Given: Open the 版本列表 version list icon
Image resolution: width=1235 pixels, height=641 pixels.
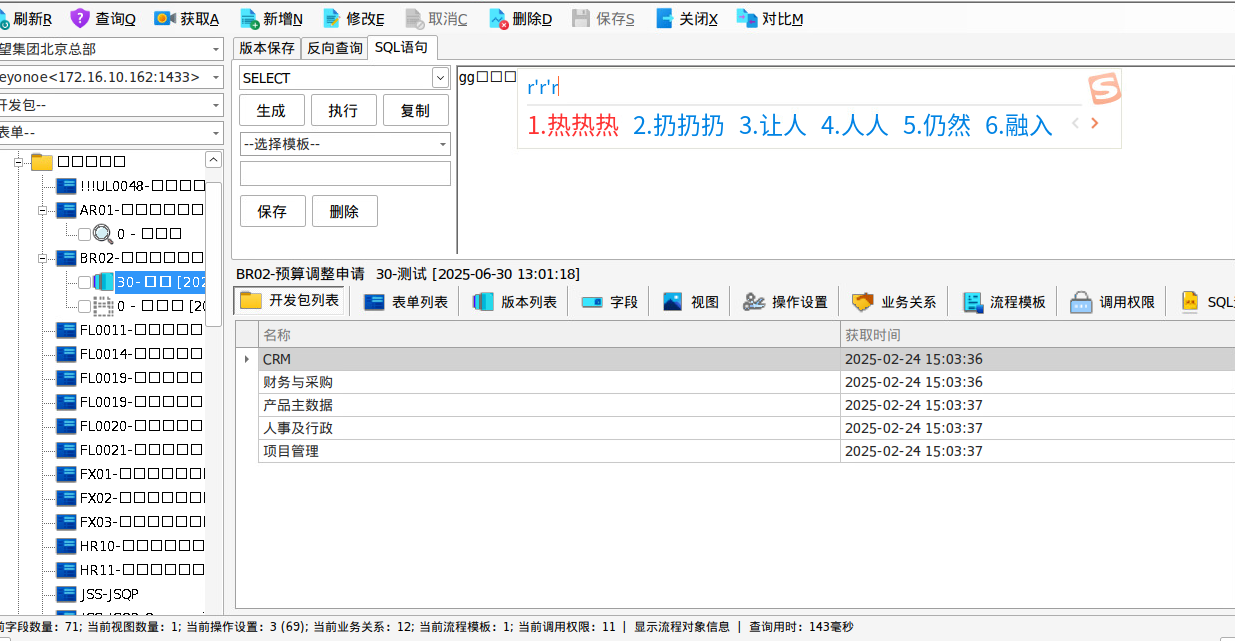Looking at the screenshot, I should (483, 302).
